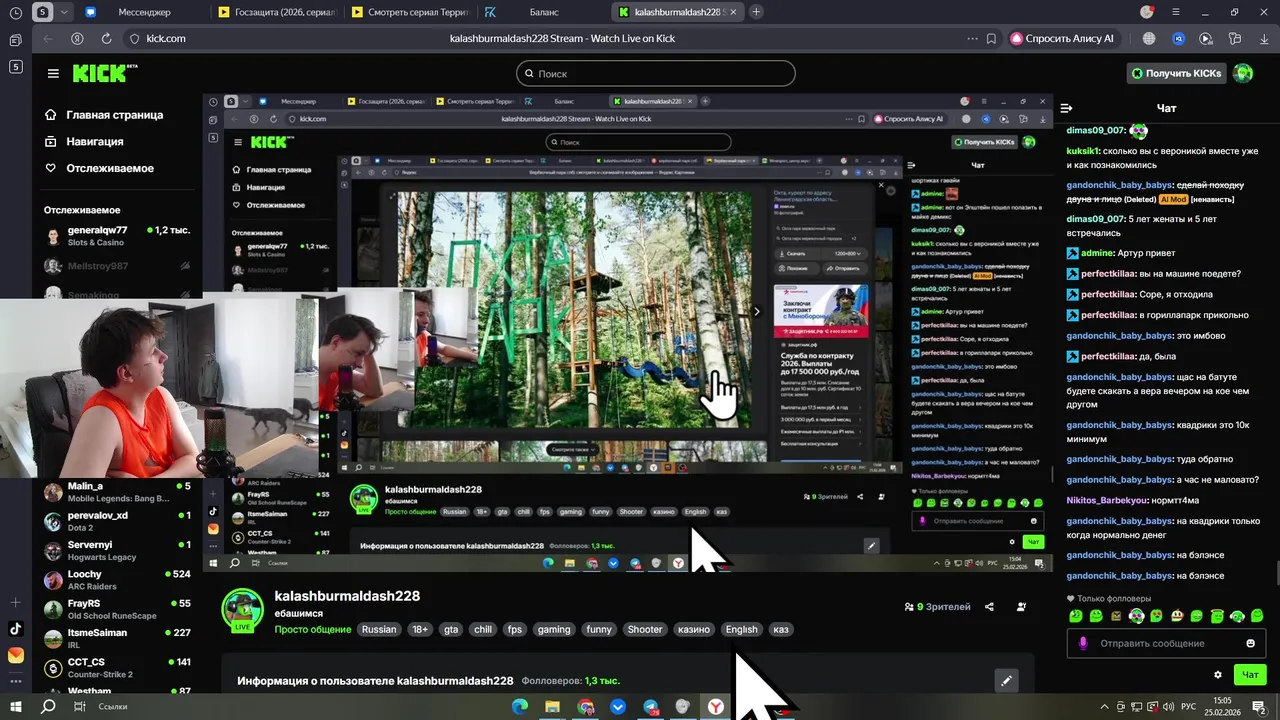The width and height of the screenshot is (1280, 720).
Task: Click the Получить KICKs button
Action: point(1176,73)
